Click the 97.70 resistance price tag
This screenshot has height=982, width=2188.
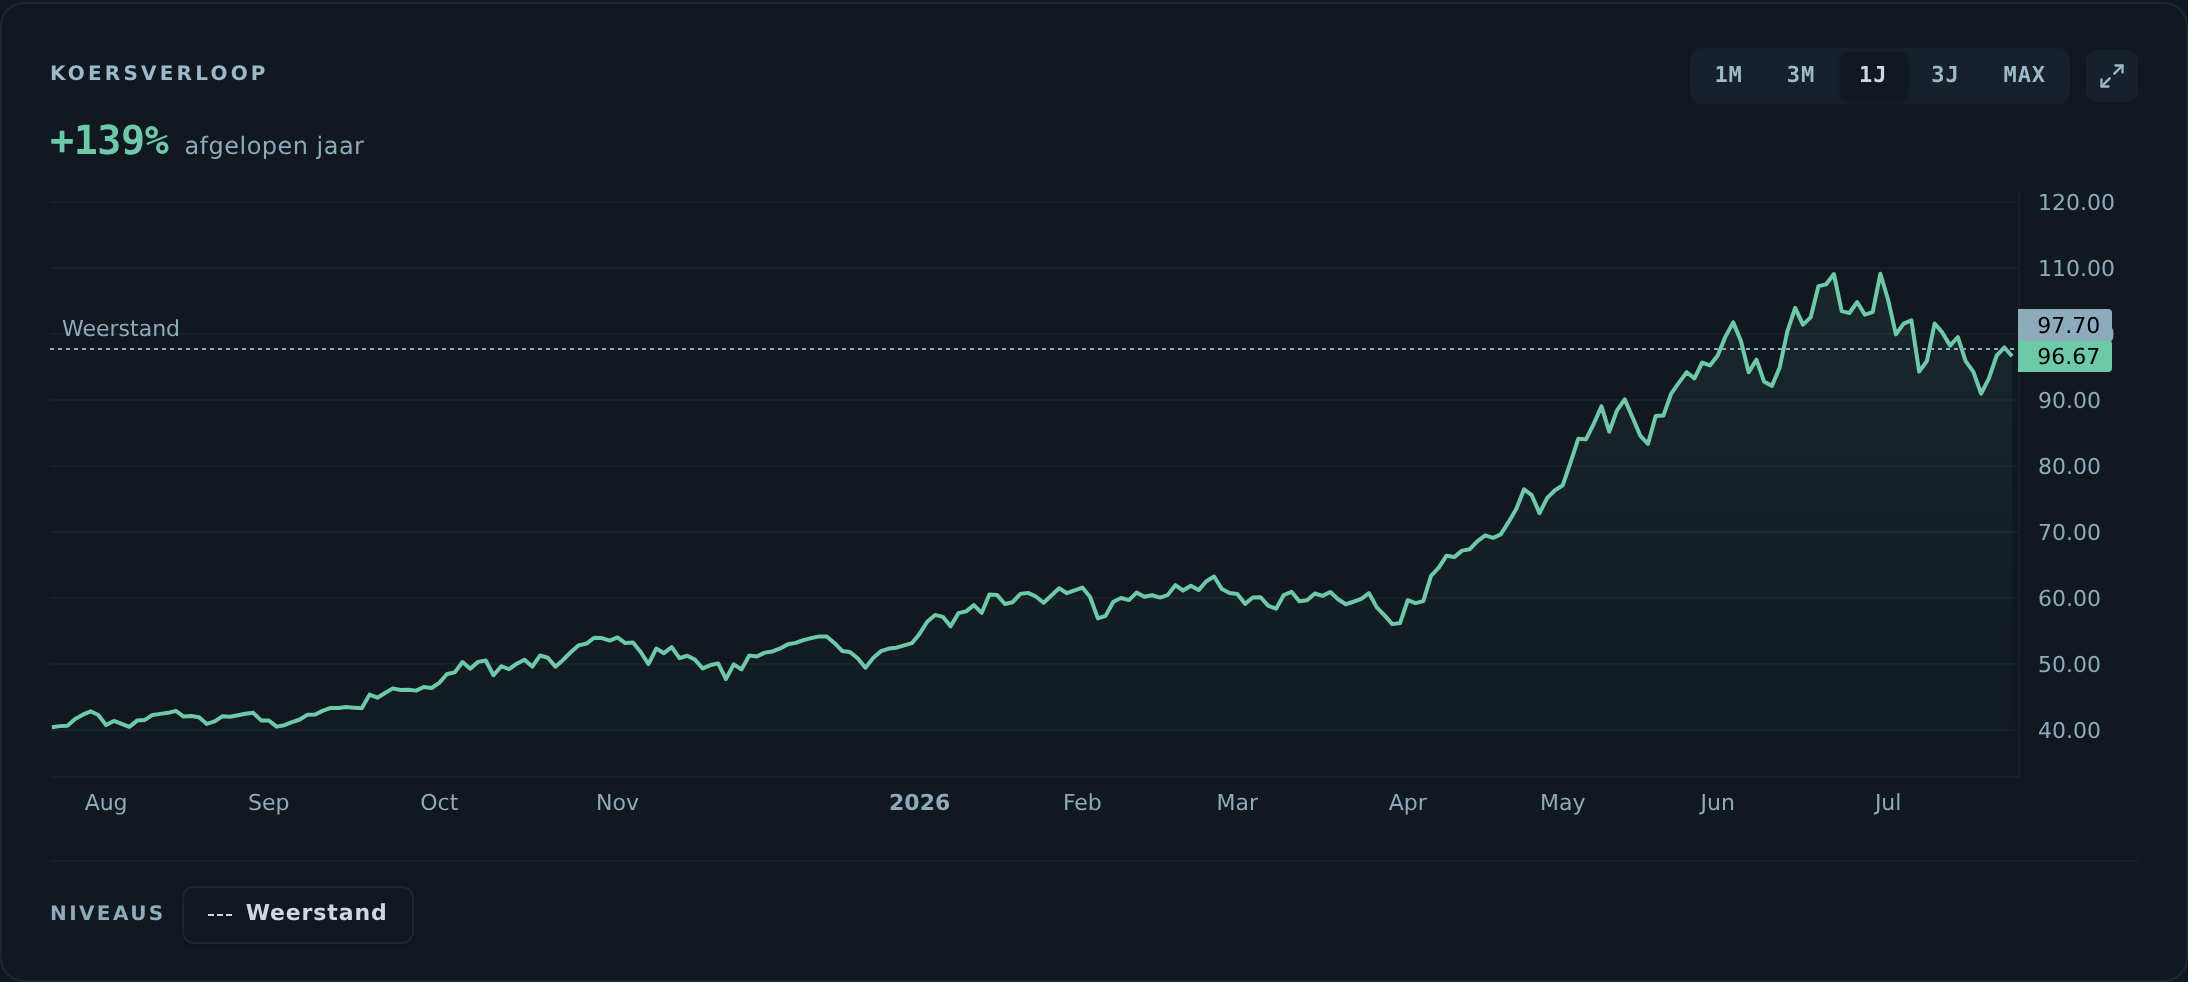[x=2065, y=325]
